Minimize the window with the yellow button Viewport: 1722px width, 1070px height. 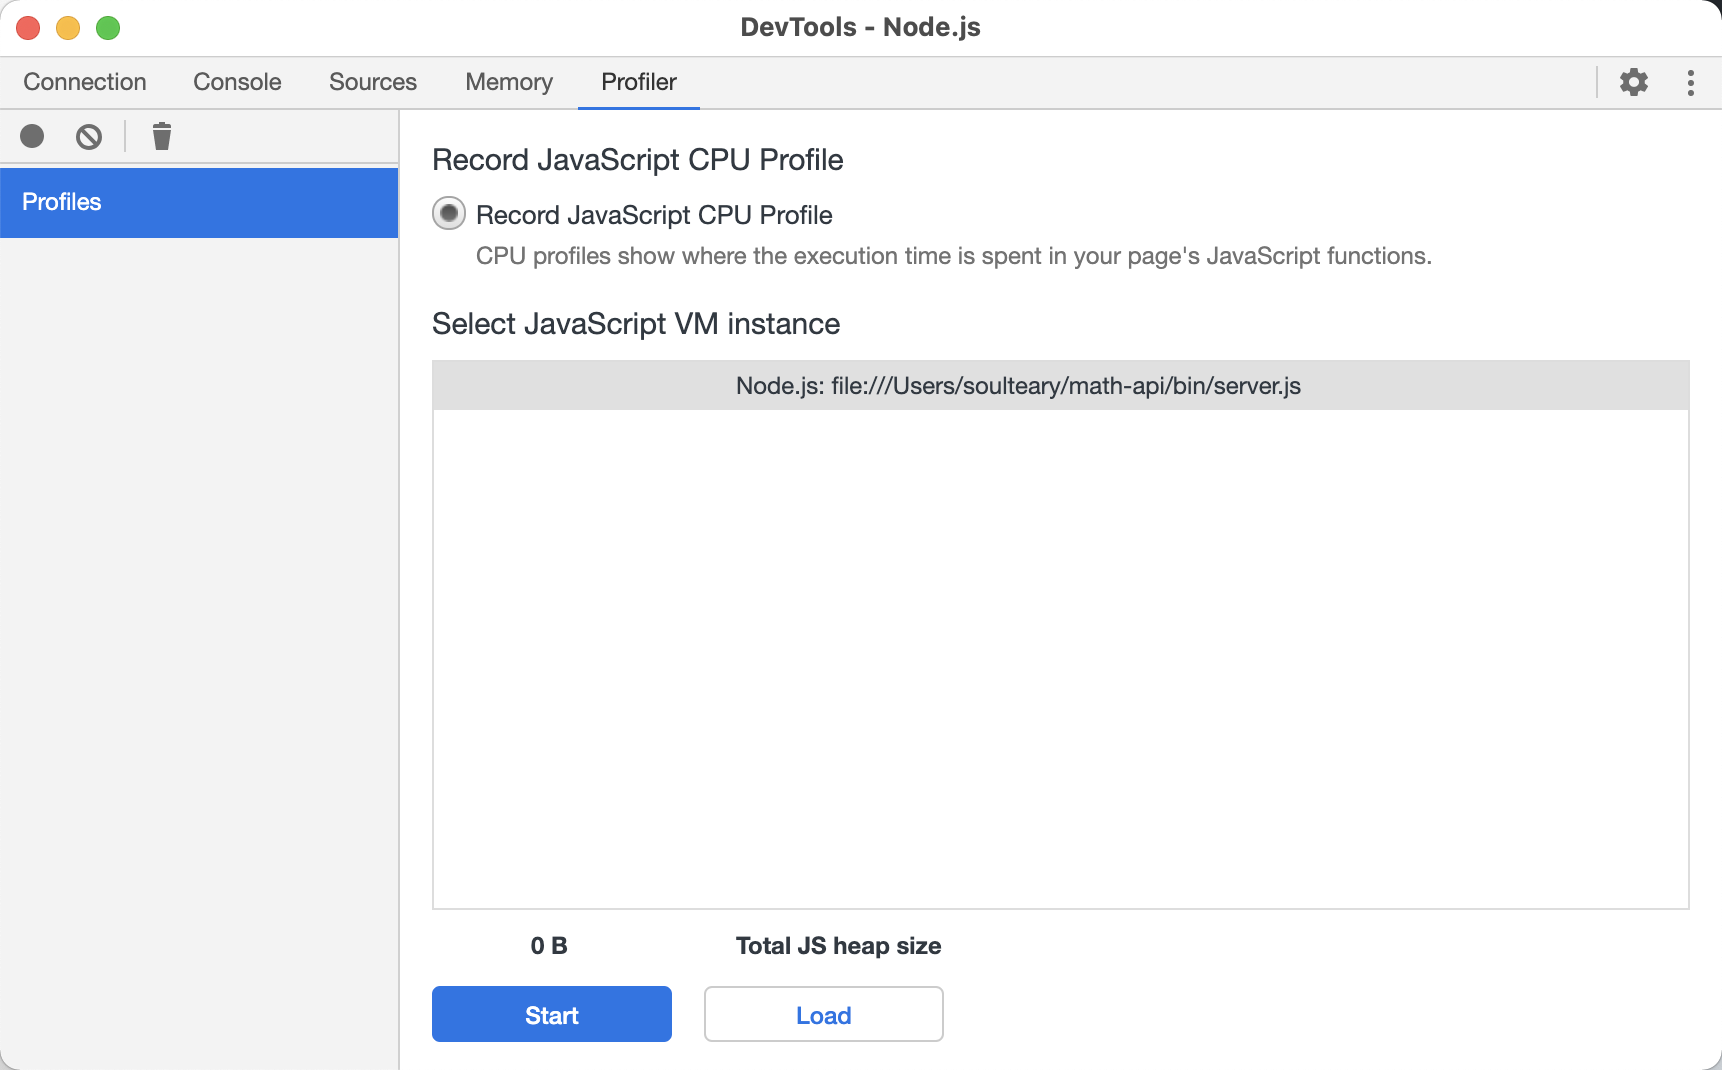pos(68,28)
